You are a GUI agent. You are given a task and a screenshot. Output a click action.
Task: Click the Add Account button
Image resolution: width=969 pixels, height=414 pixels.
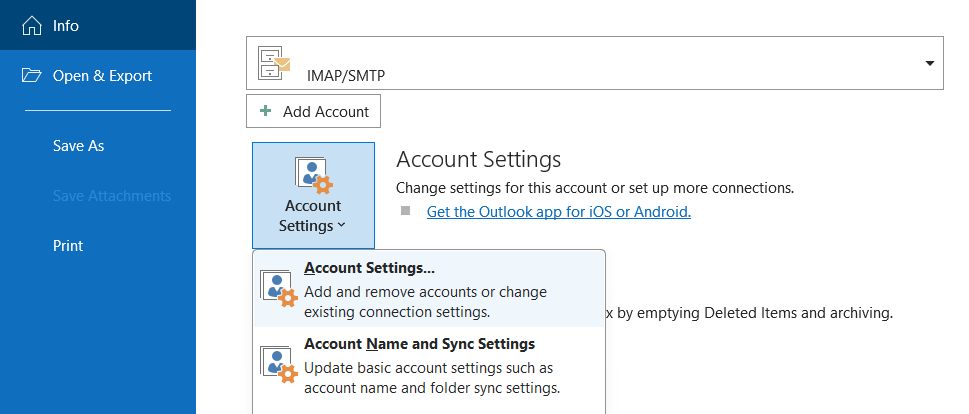pos(313,111)
